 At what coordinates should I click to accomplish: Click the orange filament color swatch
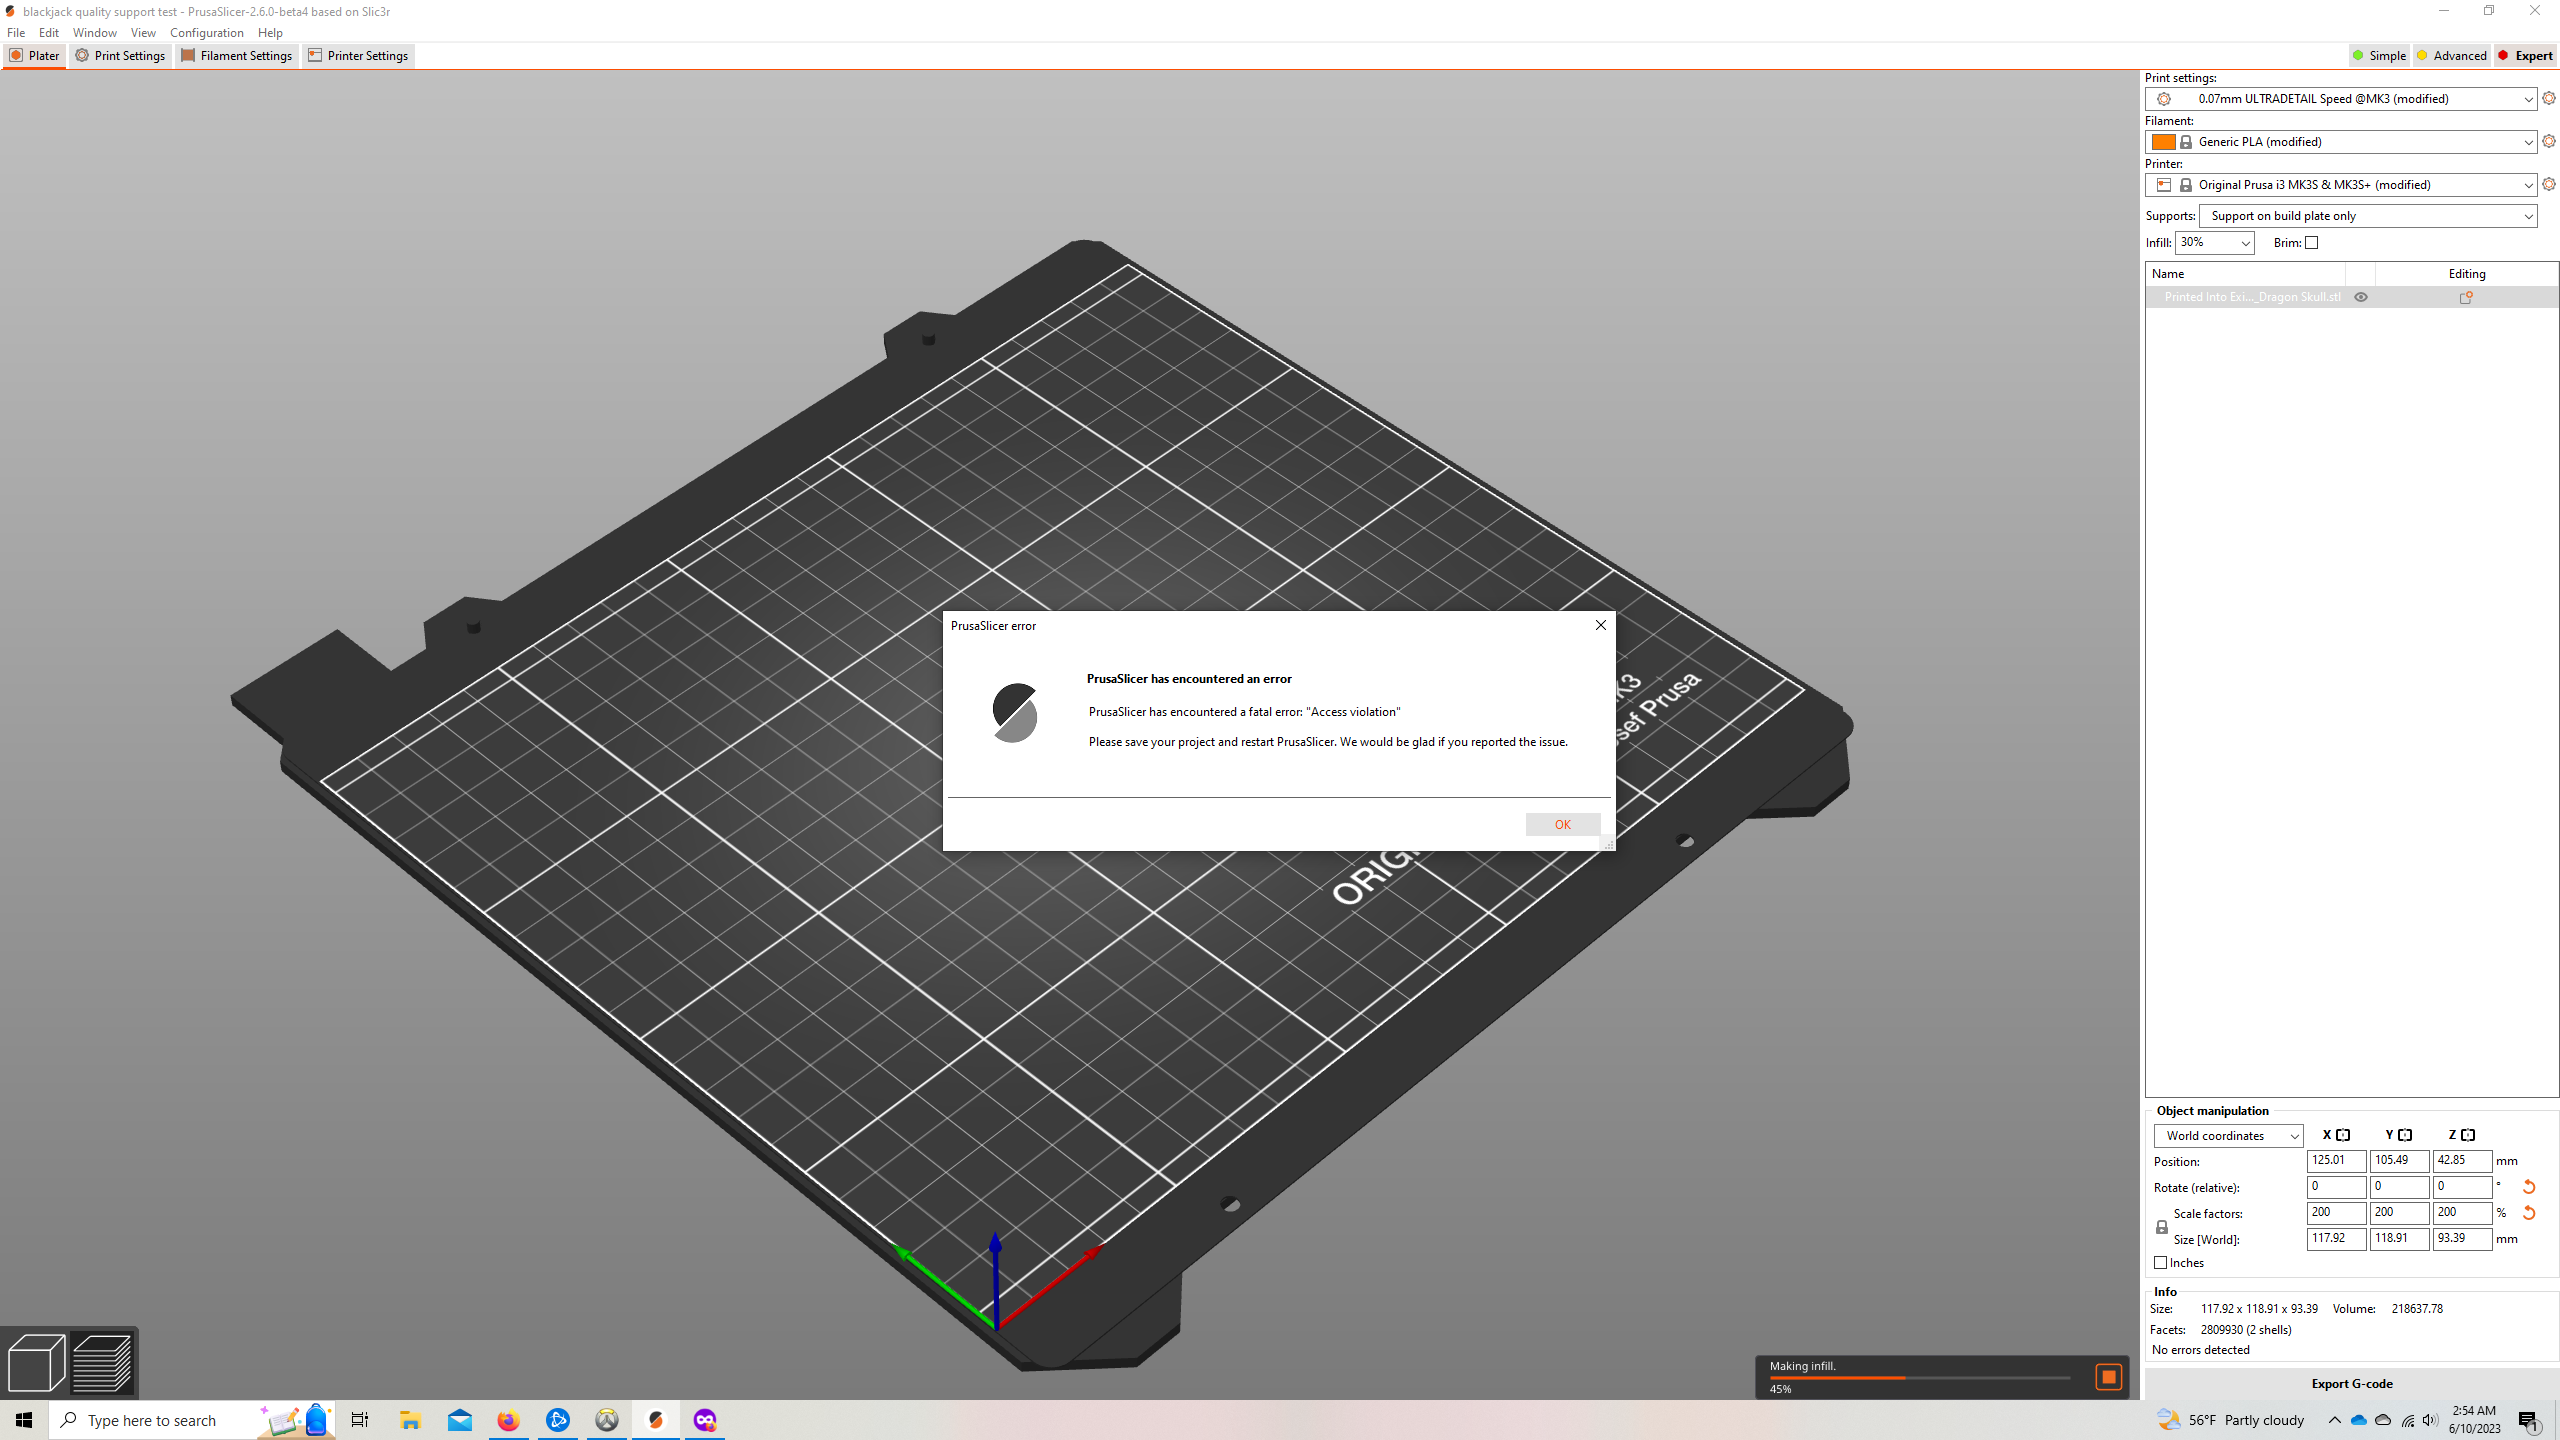(x=2164, y=141)
